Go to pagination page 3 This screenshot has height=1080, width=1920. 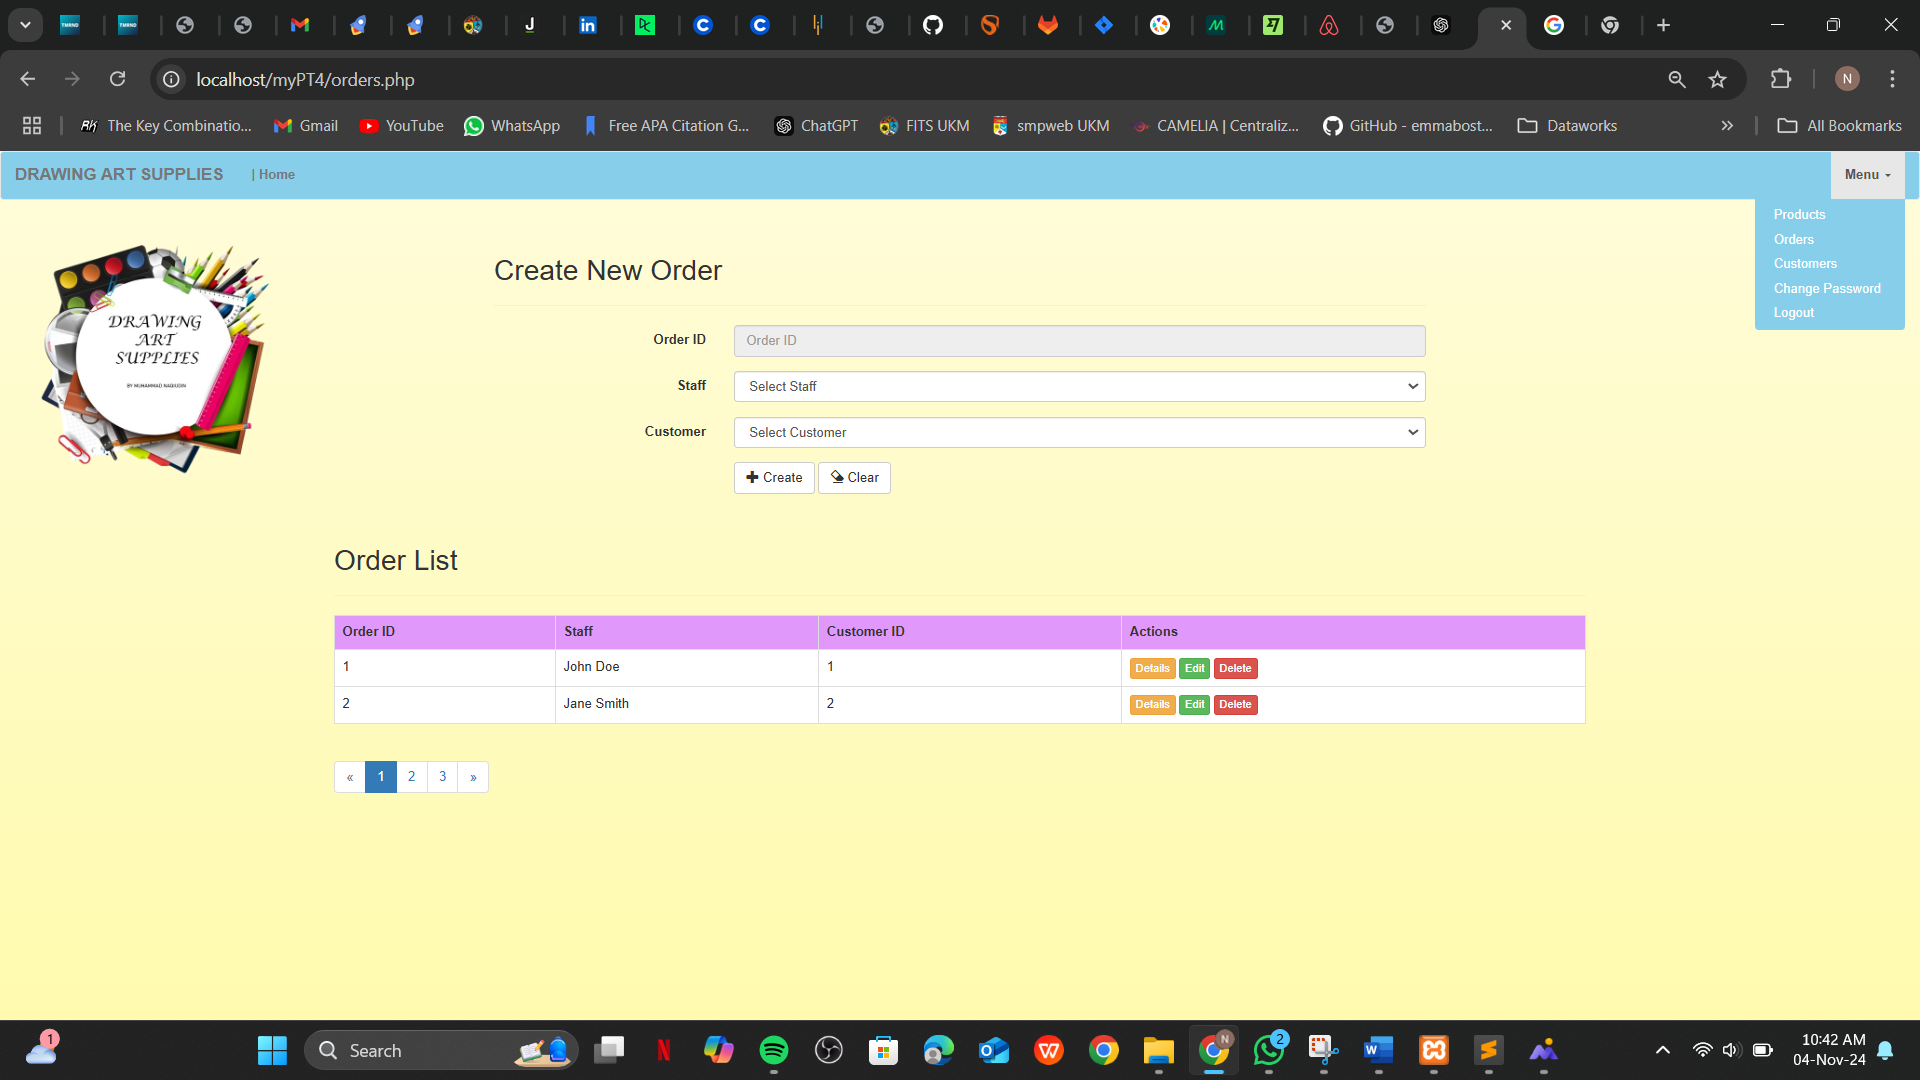click(442, 776)
